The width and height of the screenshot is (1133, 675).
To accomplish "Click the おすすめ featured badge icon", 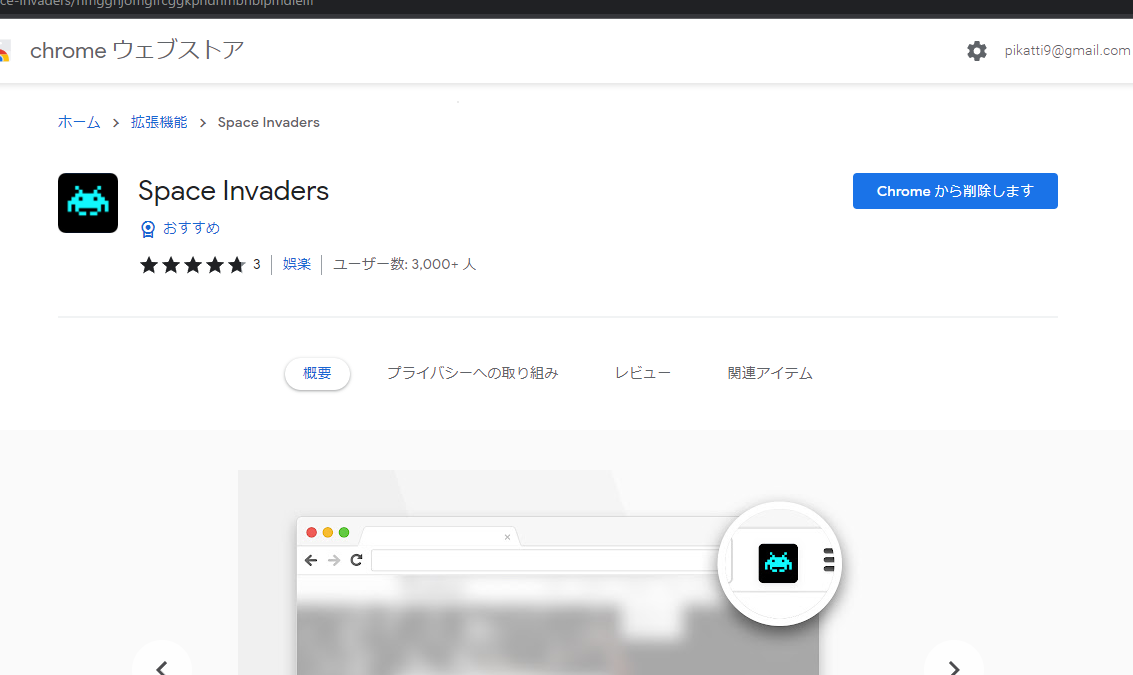I will tap(147, 229).
